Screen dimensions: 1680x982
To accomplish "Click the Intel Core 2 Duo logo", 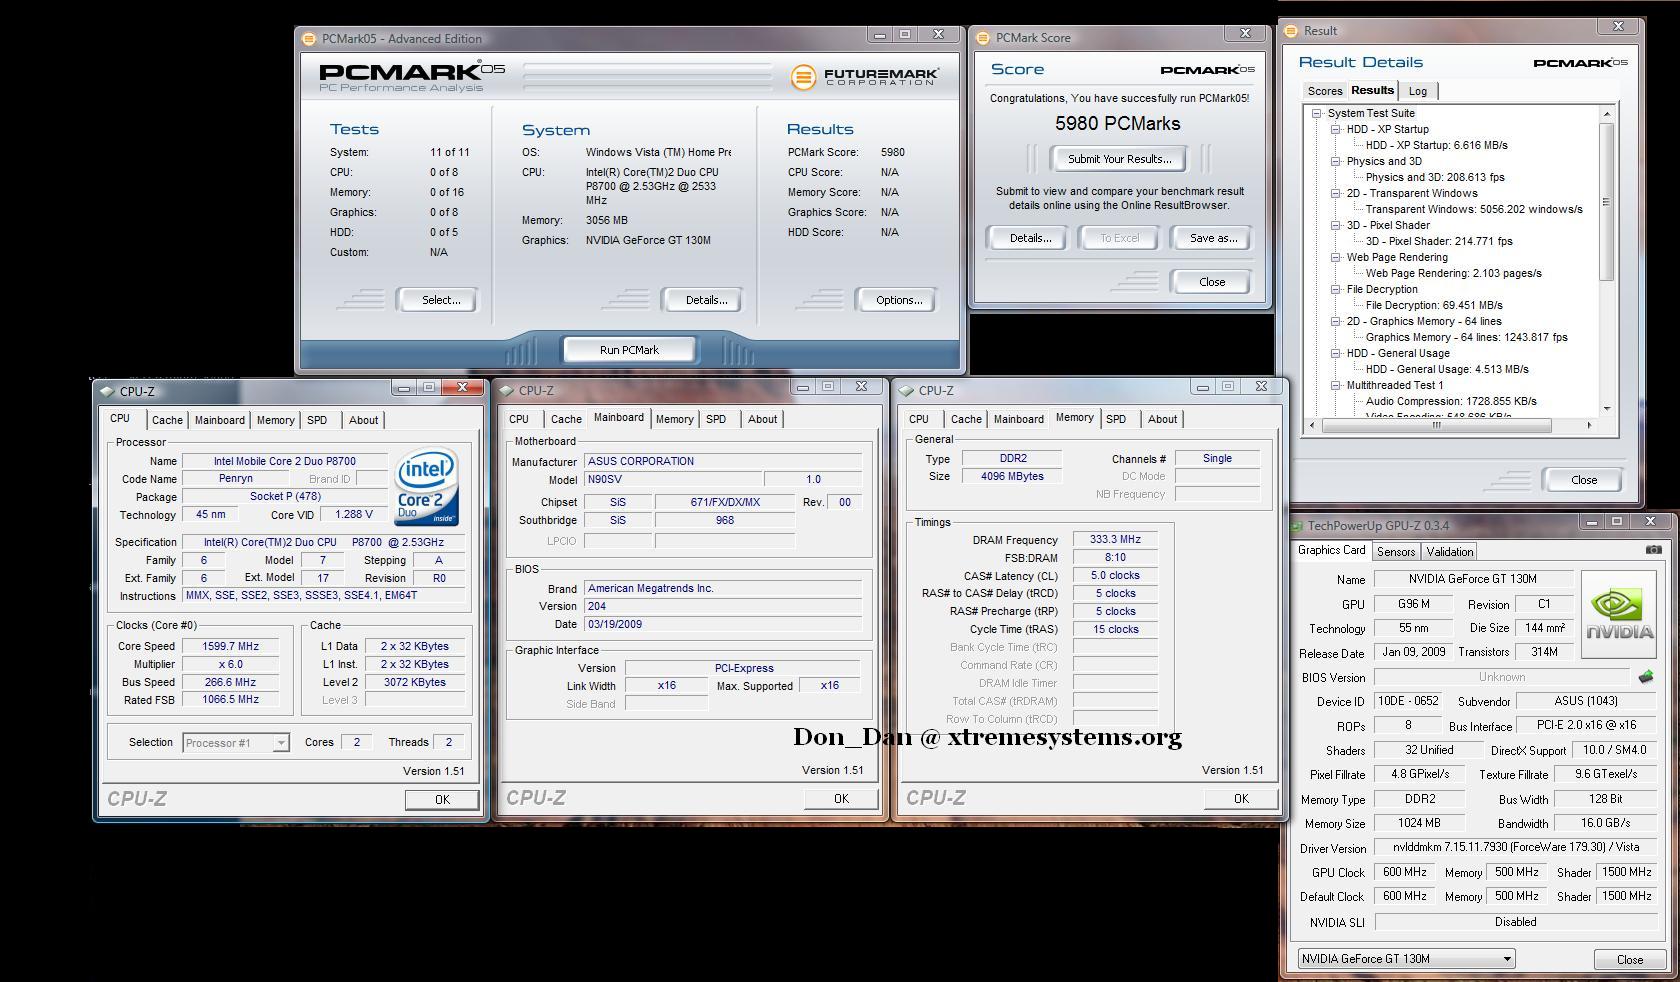I will (427, 487).
